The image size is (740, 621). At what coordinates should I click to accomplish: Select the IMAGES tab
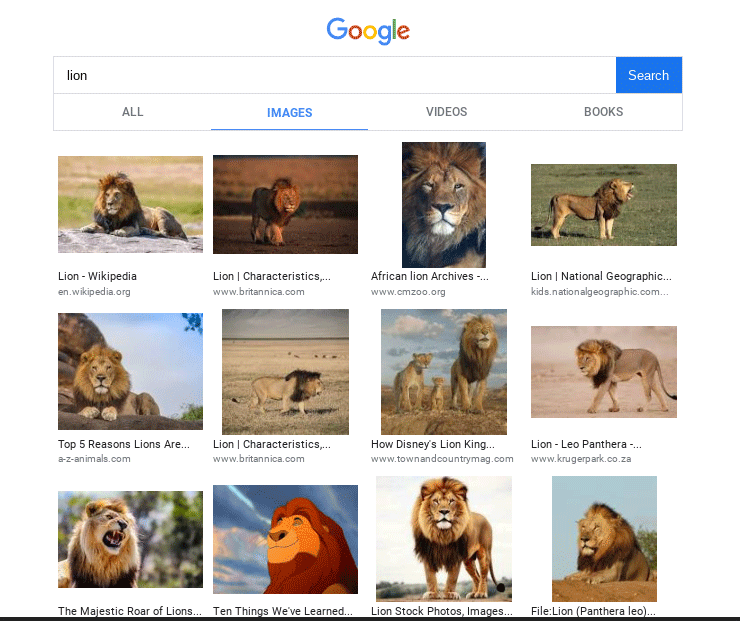[289, 112]
